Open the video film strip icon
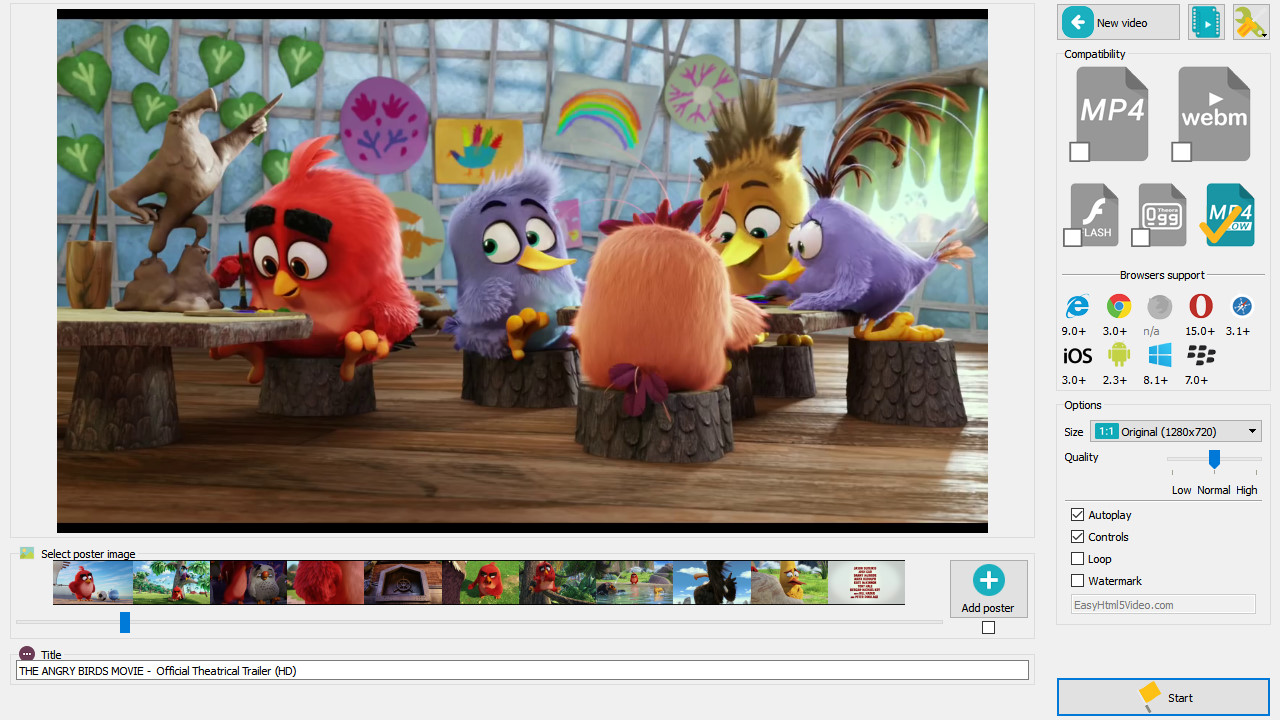The width and height of the screenshot is (1280, 720). [x=1207, y=22]
